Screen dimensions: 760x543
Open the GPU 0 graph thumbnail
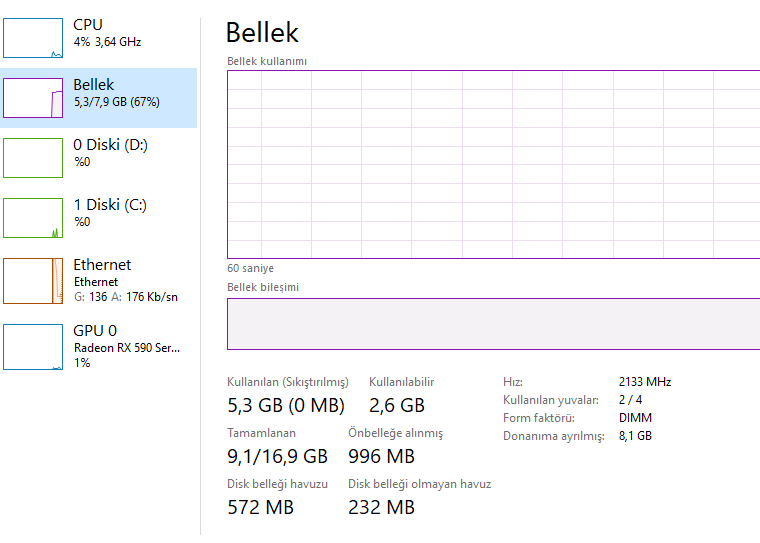33,346
